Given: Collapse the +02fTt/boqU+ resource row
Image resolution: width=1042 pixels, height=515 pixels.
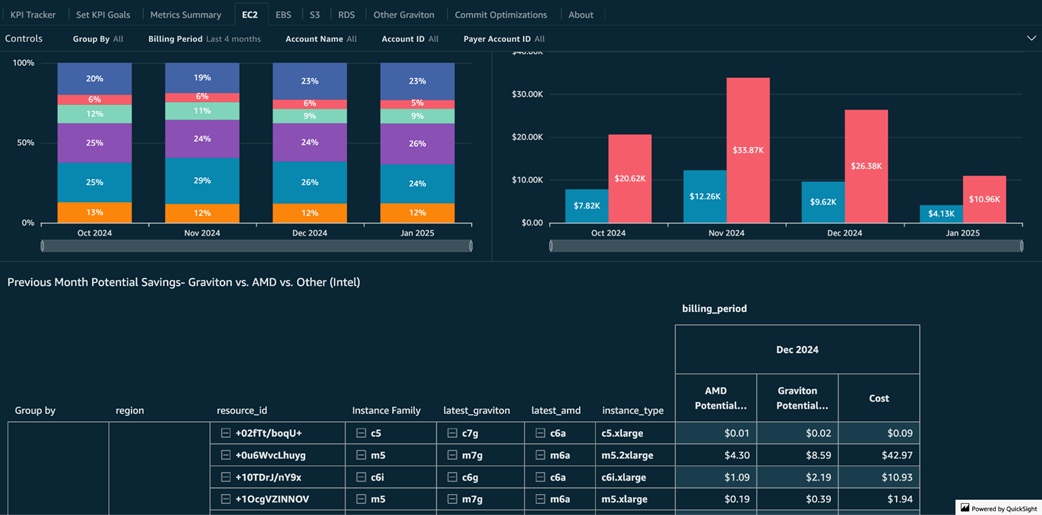Looking at the screenshot, I should point(226,433).
